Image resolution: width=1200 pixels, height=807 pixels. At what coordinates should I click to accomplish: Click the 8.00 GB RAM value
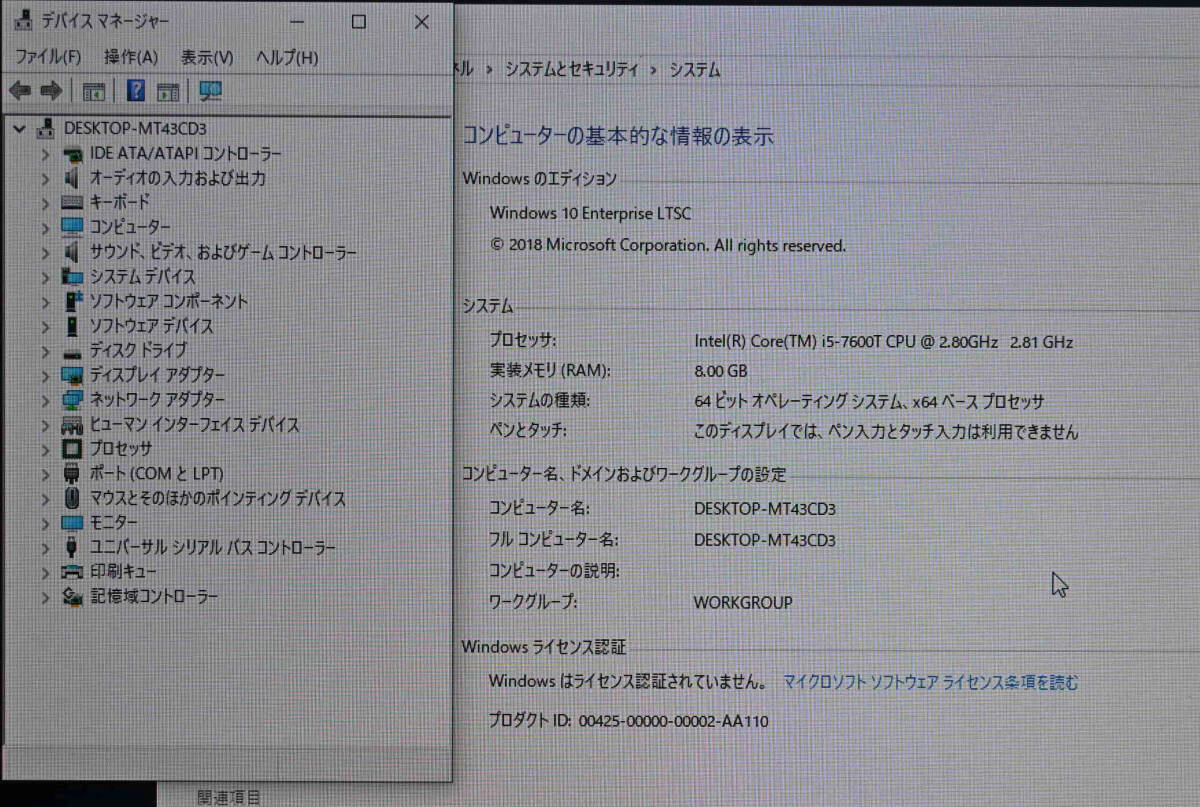tap(720, 371)
